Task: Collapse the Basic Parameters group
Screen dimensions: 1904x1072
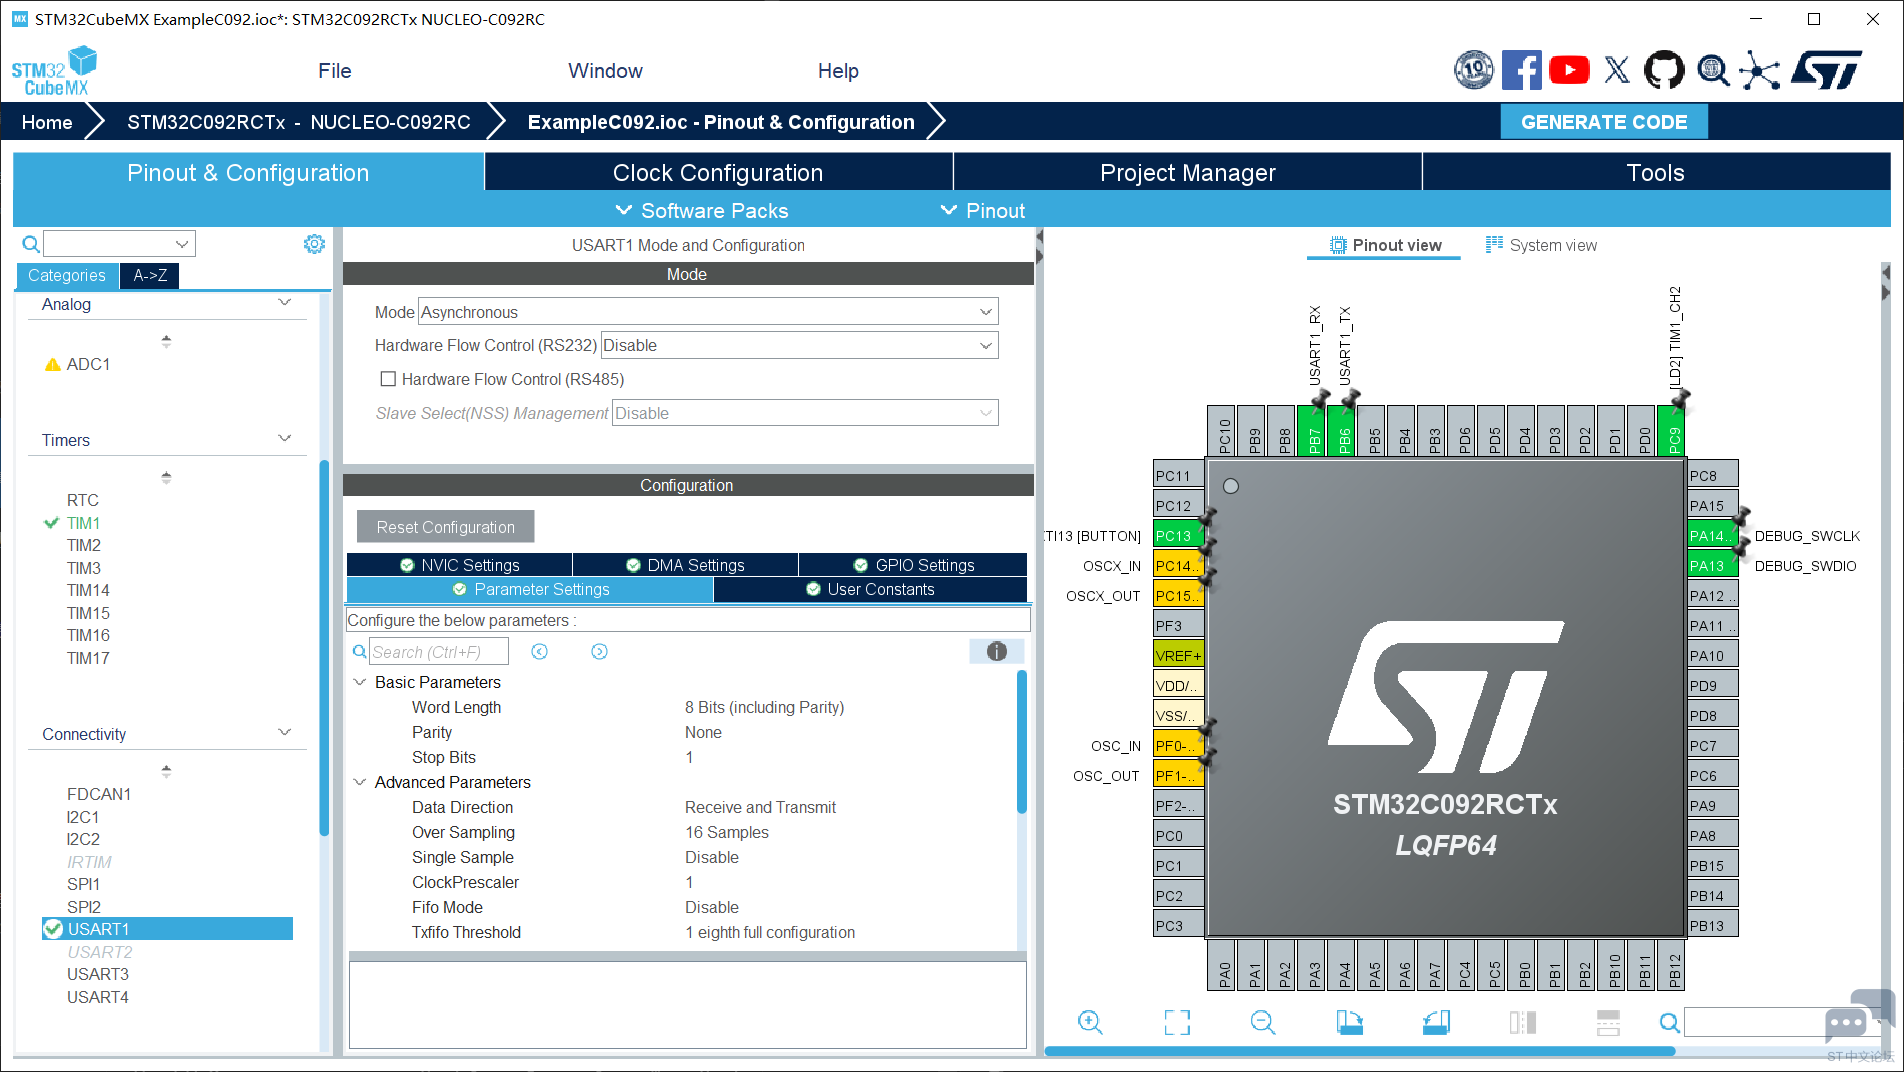Action: pos(360,682)
